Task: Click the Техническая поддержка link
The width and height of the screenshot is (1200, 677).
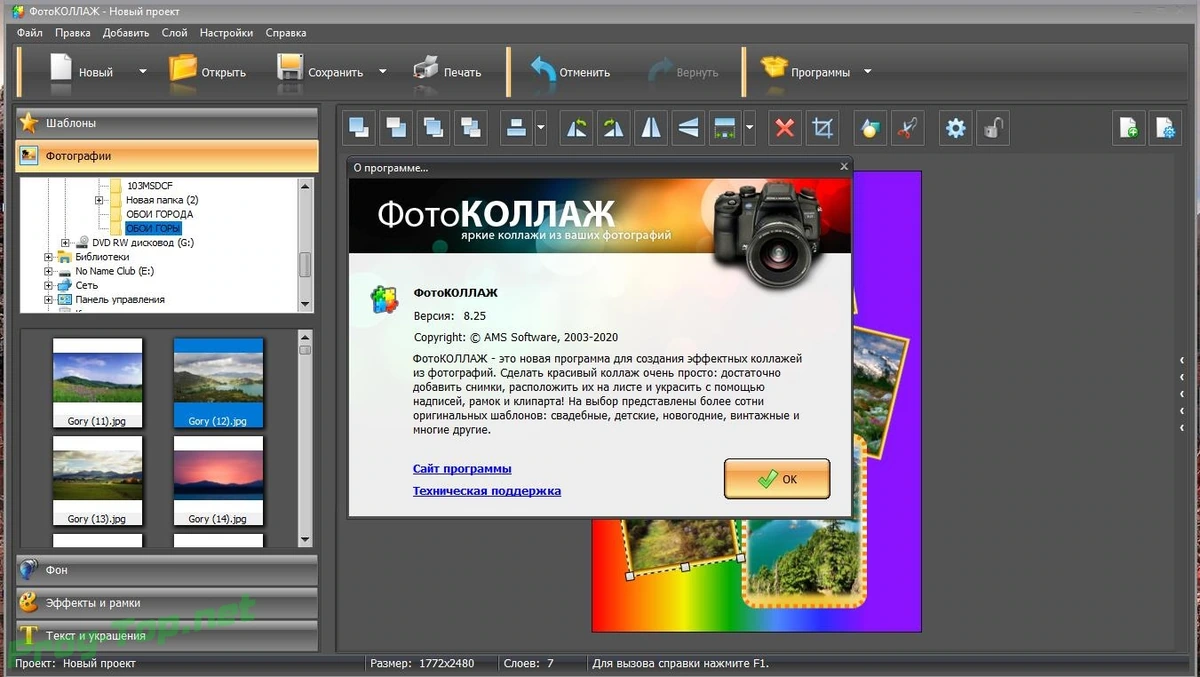Action: 487,491
